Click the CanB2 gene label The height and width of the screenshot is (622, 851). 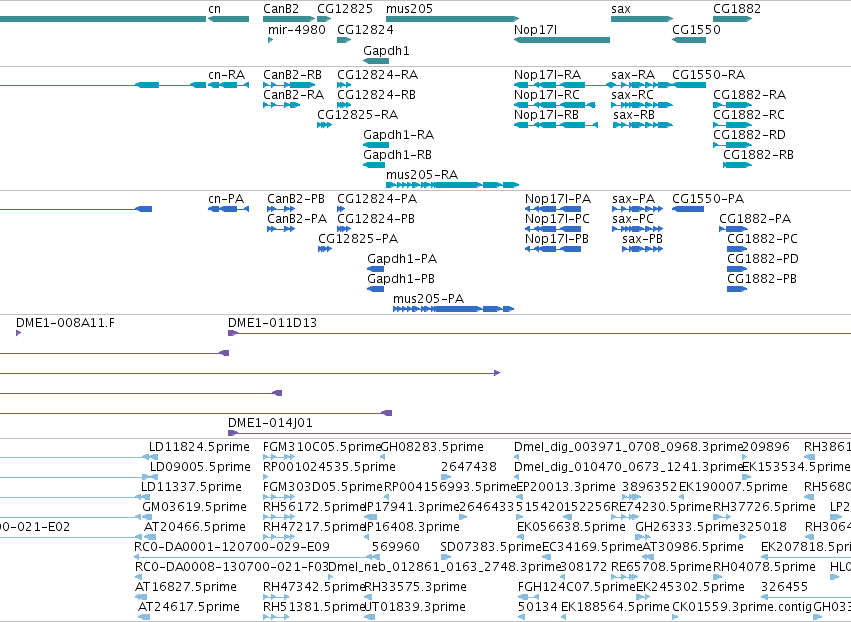281,9
